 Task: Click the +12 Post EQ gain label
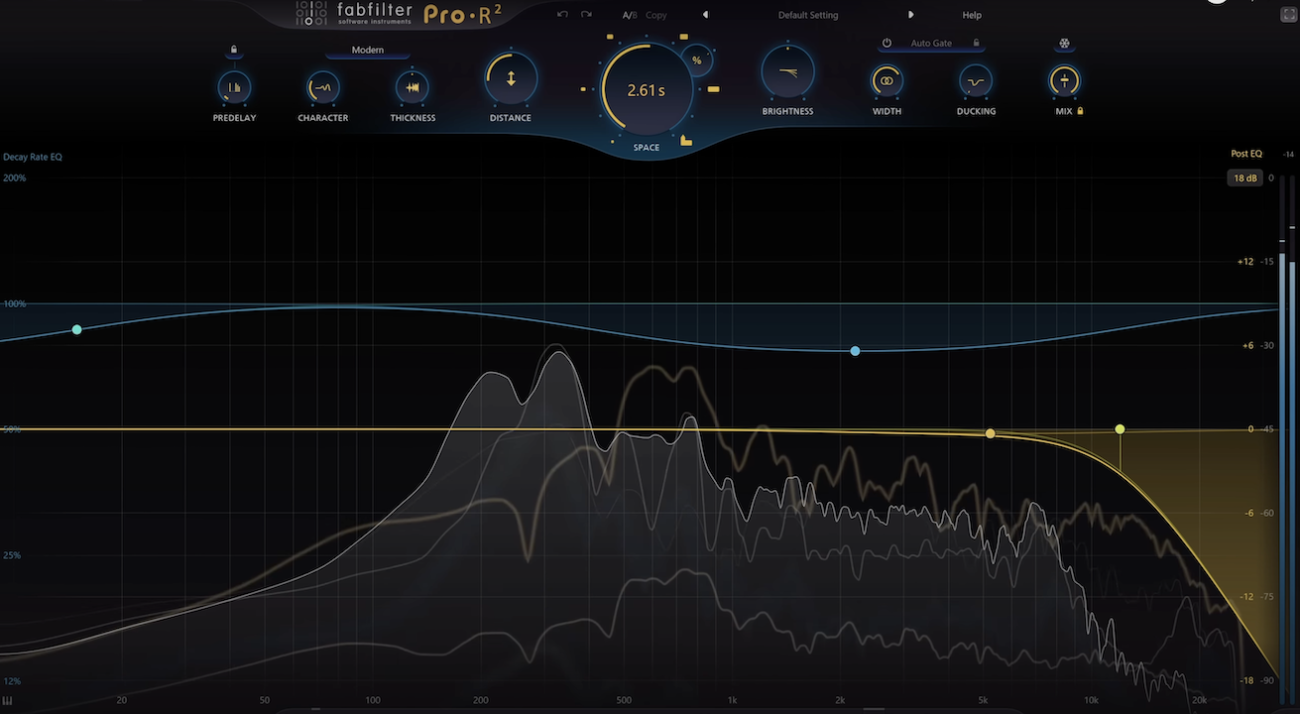coord(1245,262)
